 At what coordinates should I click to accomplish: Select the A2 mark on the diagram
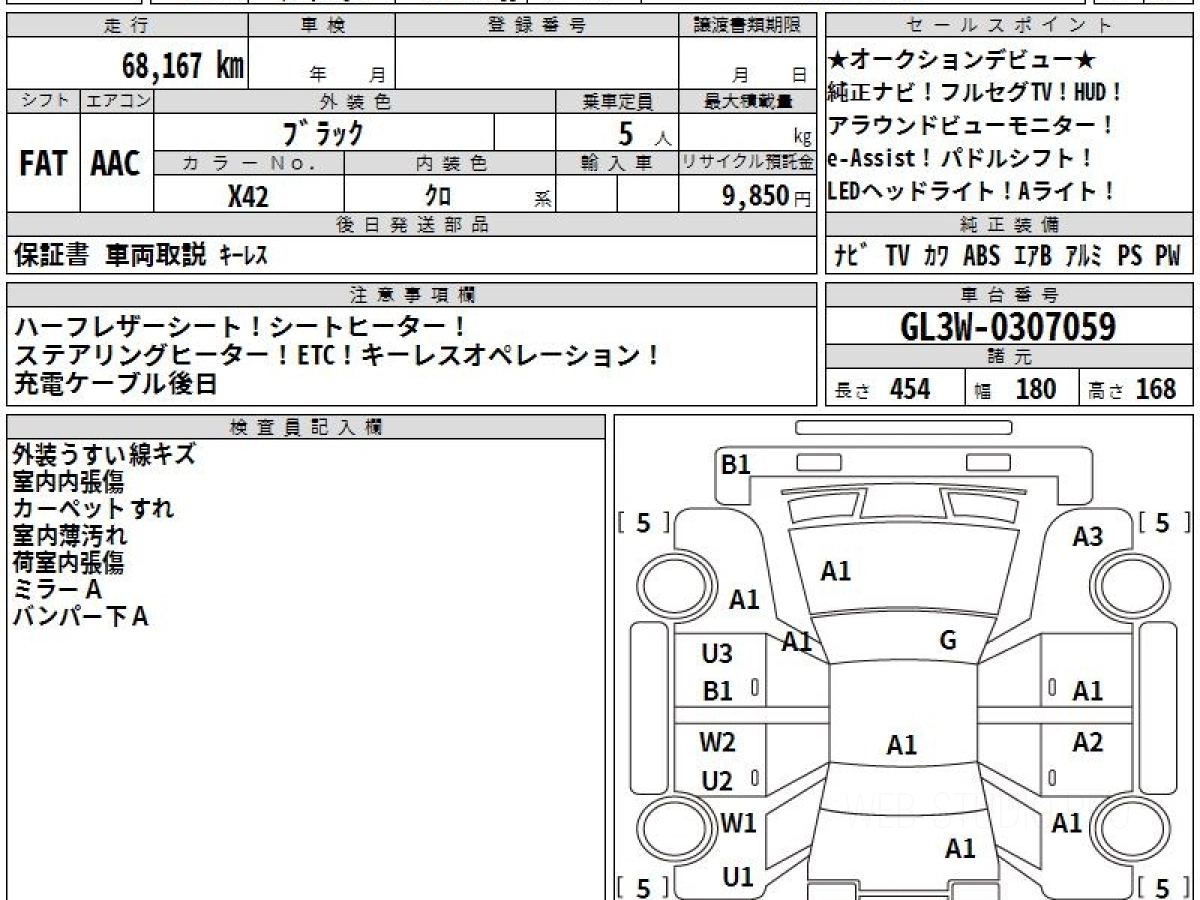pyautogui.click(x=1088, y=742)
